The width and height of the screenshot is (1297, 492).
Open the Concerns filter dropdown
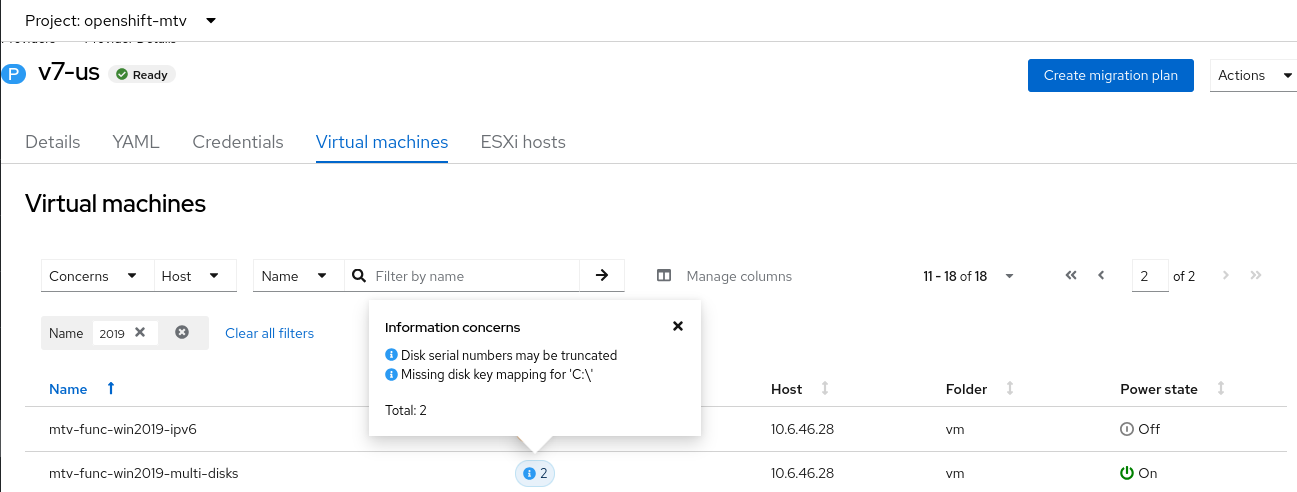(97, 276)
